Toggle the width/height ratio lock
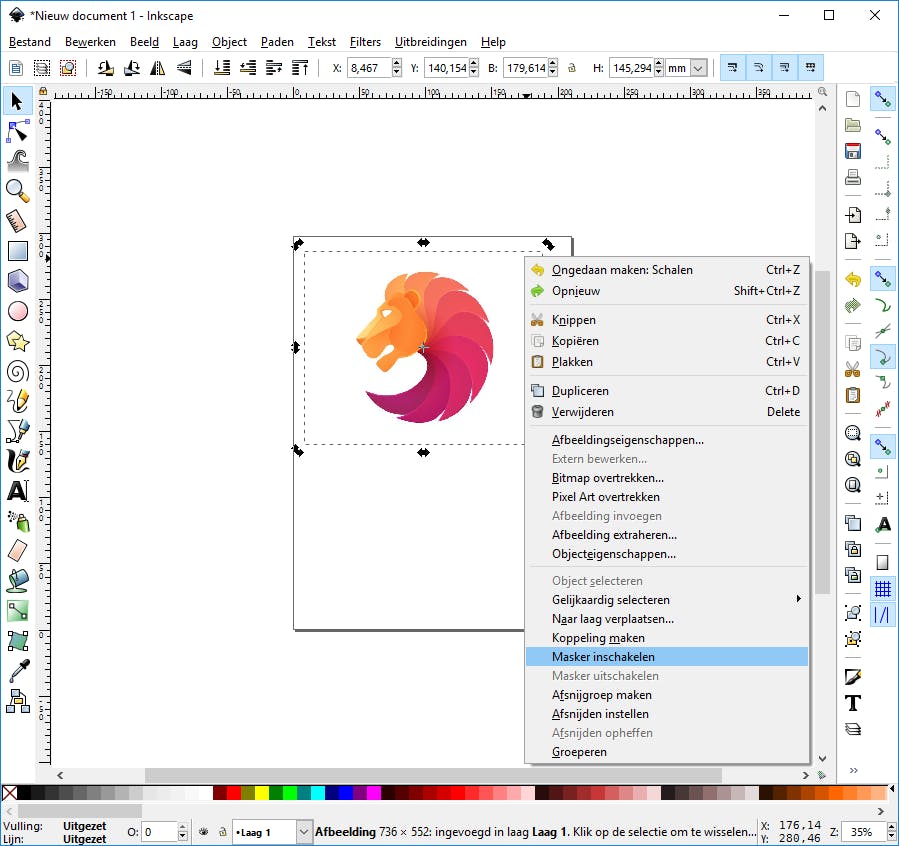This screenshot has width=899, height=846. 571,68
